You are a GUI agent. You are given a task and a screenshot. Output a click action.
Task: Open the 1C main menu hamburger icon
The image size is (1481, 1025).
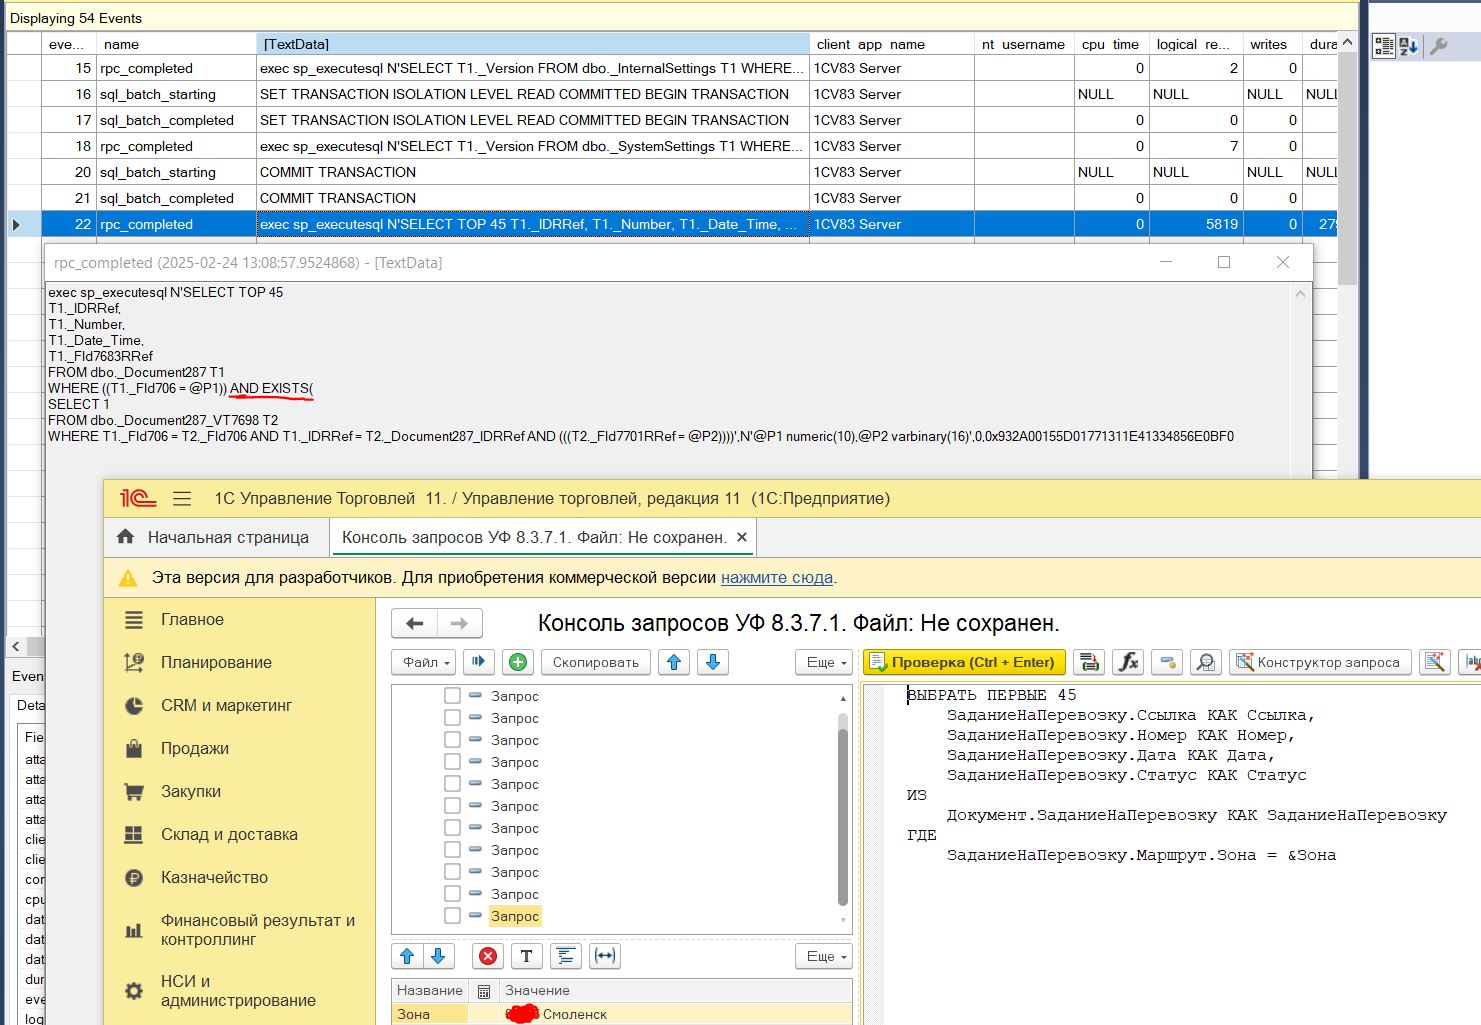point(182,498)
